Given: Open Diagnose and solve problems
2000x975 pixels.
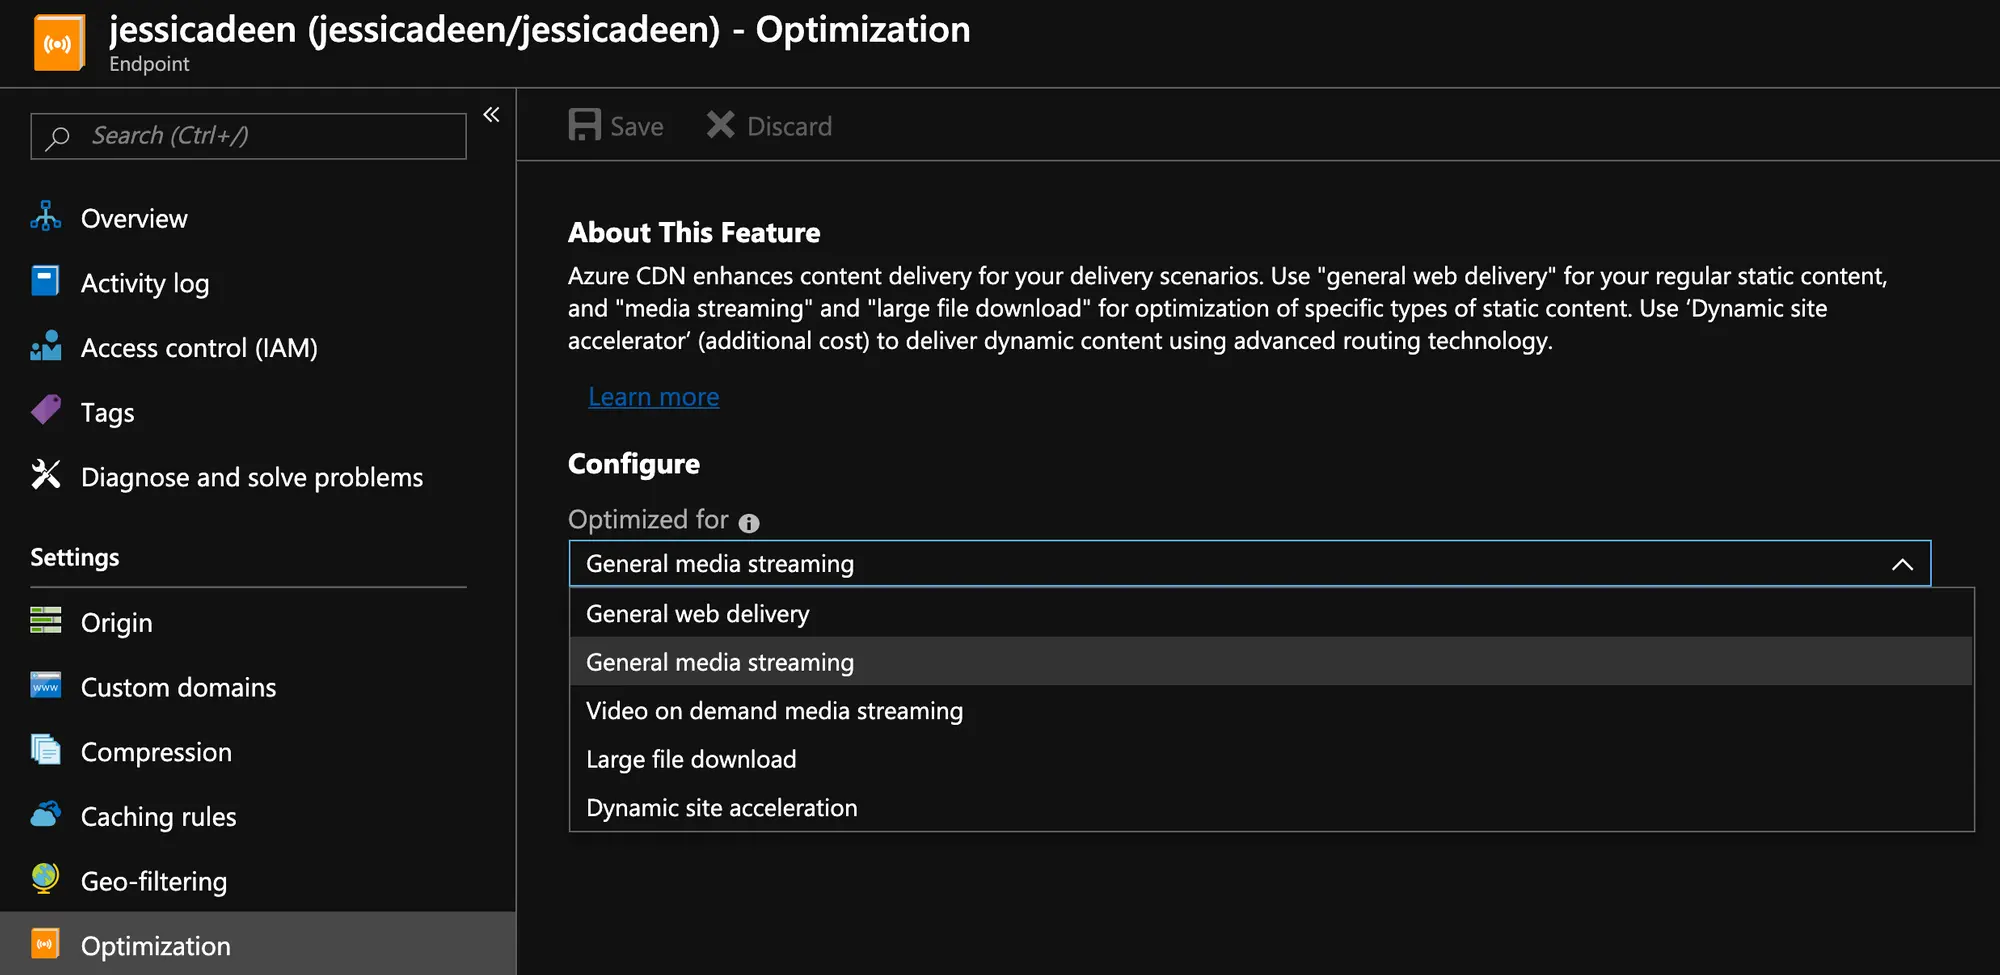Looking at the screenshot, I should [x=252, y=477].
